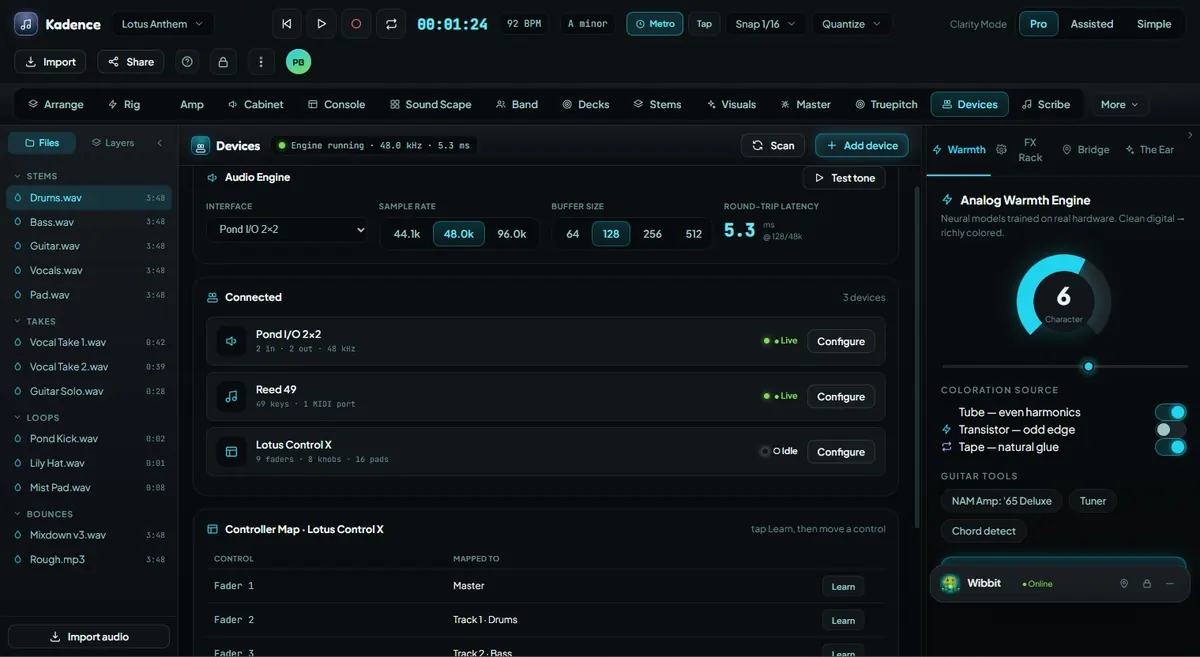
Task: Select 96.0k sample rate
Action: click(x=512, y=234)
